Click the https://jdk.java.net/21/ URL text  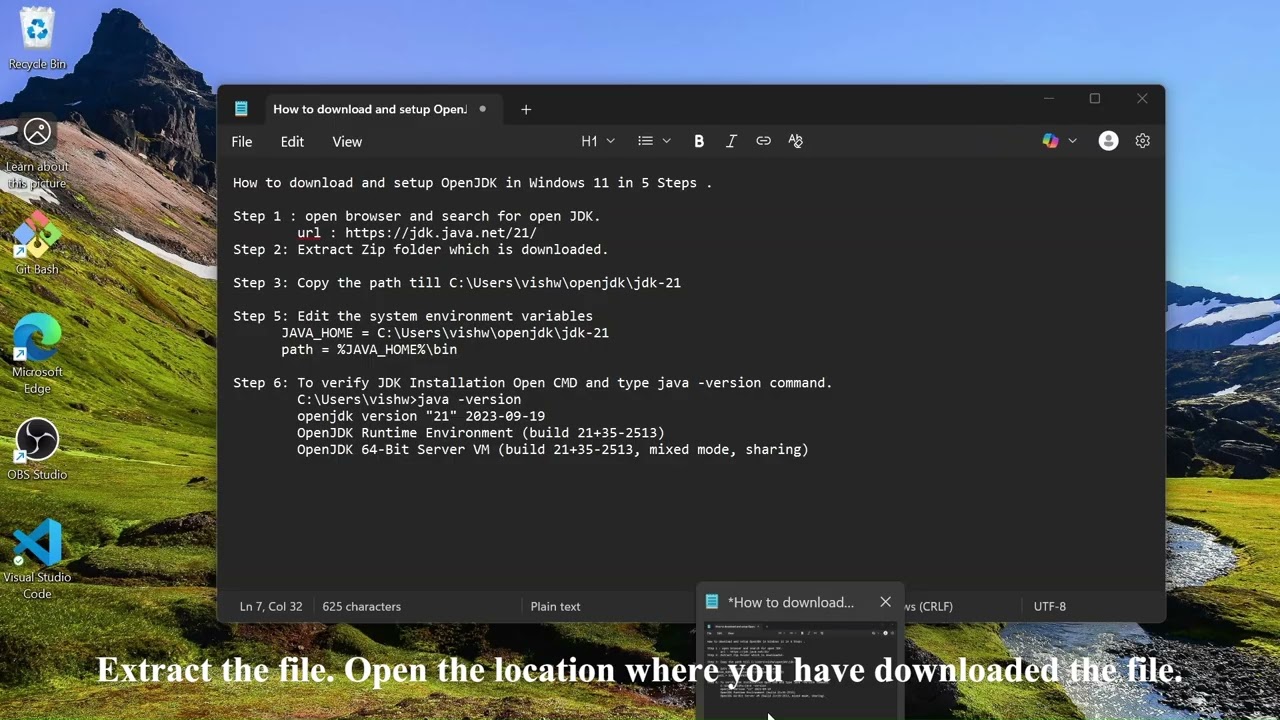(441, 233)
